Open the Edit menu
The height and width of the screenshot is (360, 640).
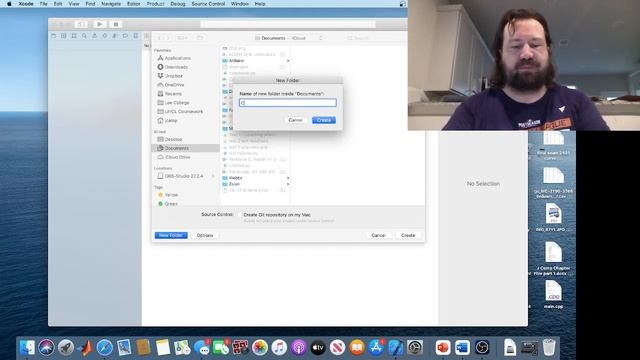click(x=58, y=4)
